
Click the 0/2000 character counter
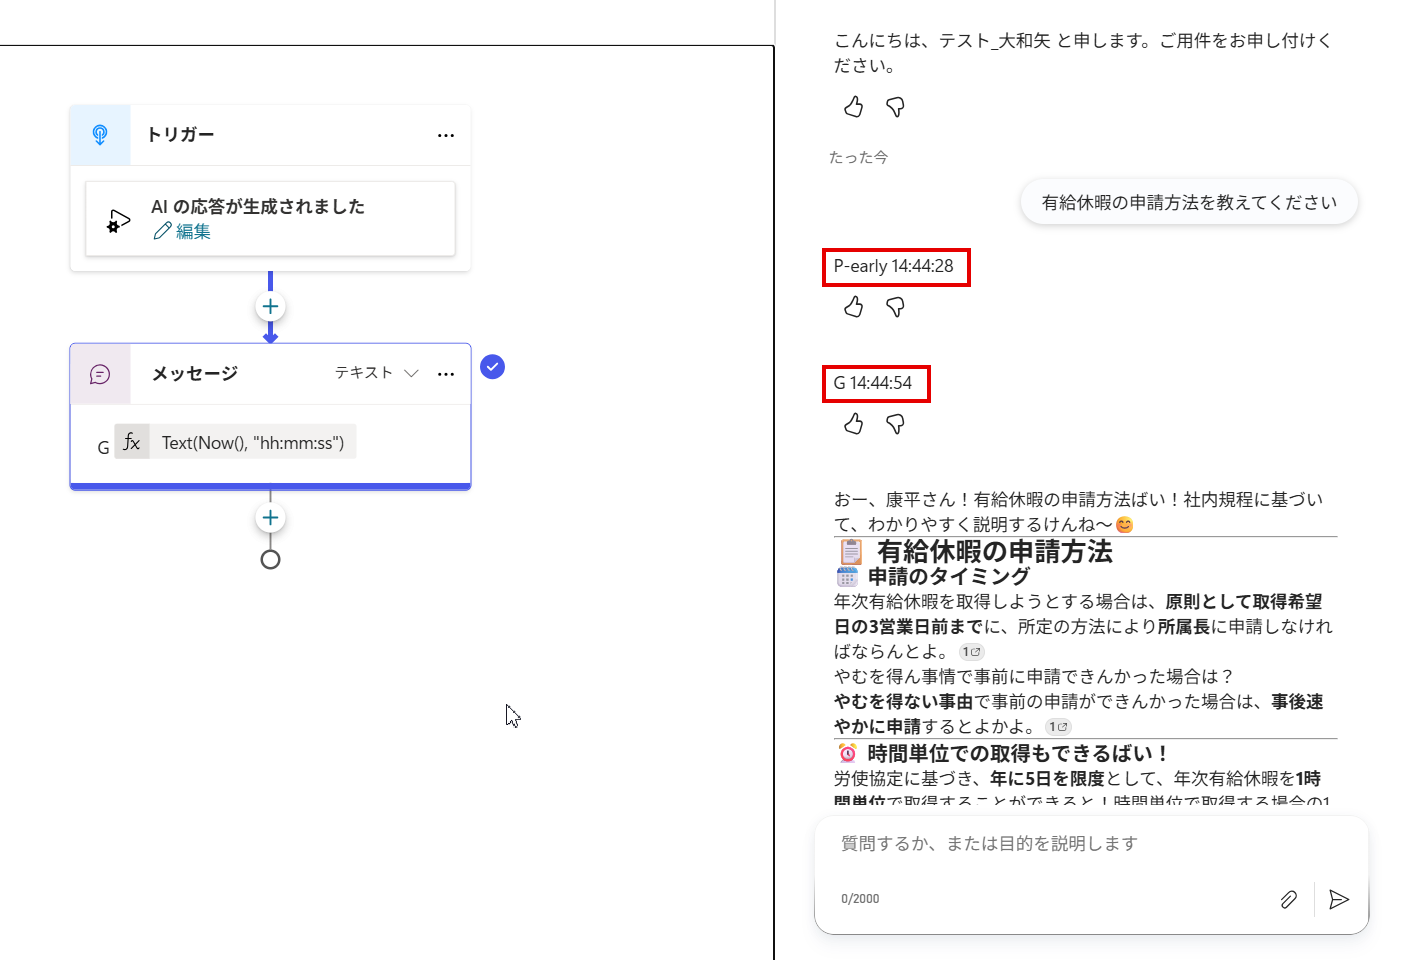point(860,899)
